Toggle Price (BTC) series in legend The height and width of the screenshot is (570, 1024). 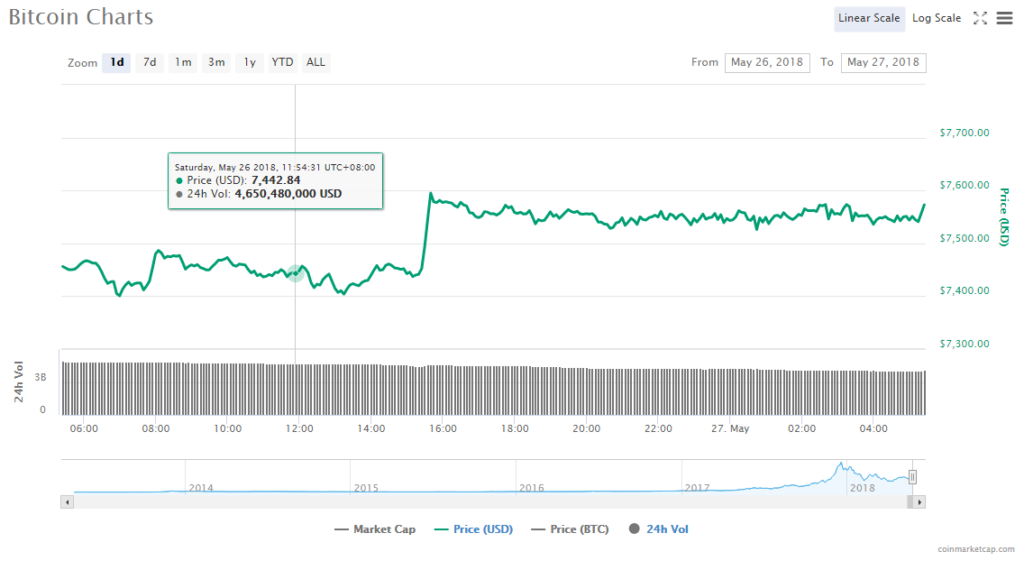(x=569, y=529)
